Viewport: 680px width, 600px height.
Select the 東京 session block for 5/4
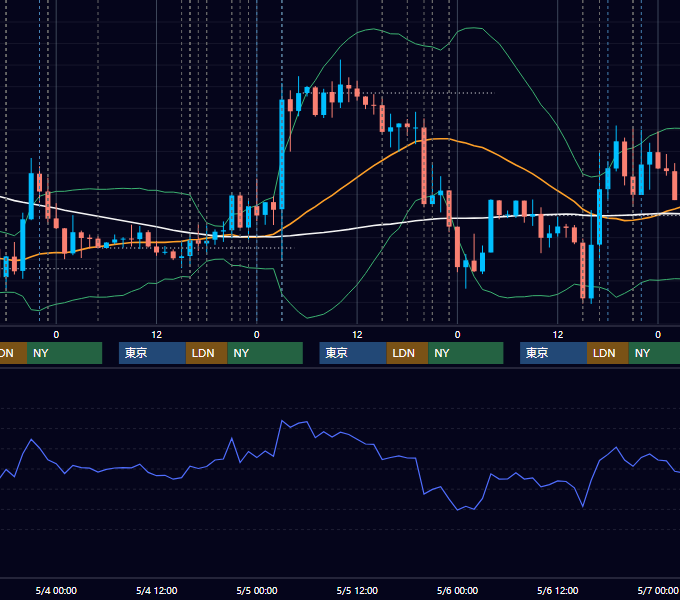[152, 353]
